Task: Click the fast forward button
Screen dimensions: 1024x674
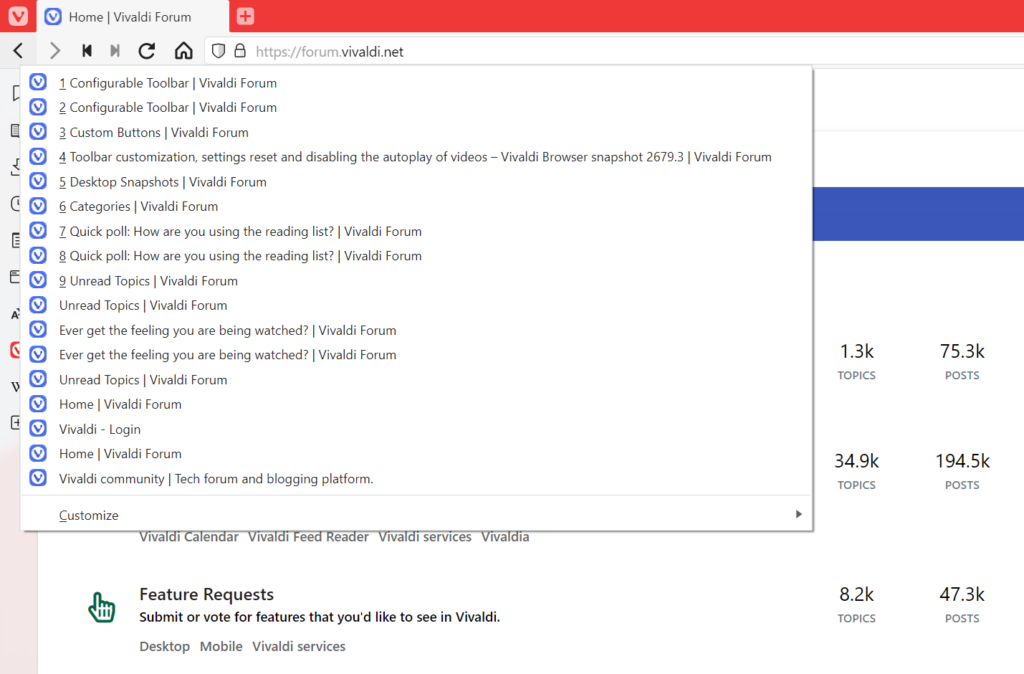Action: [x=115, y=51]
